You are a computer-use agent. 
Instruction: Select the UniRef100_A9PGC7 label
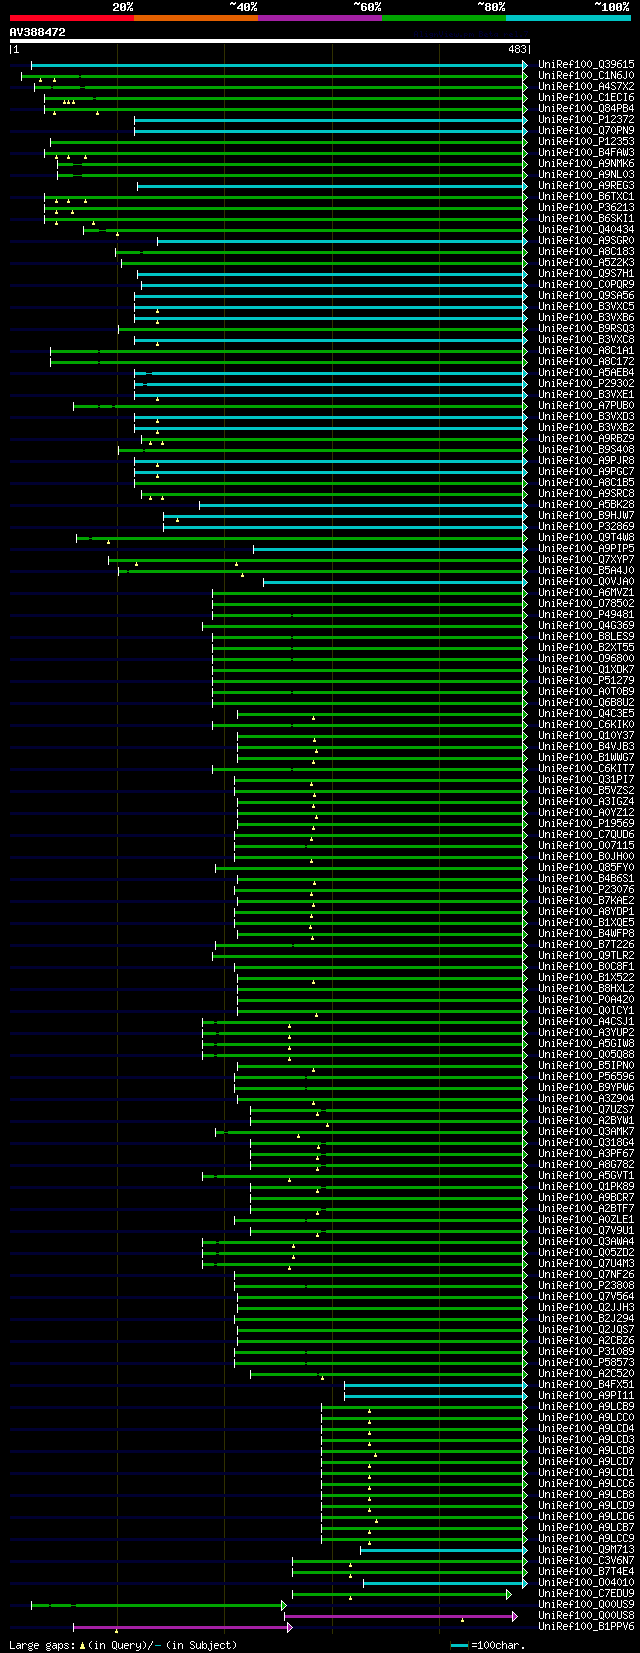pos(586,472)
